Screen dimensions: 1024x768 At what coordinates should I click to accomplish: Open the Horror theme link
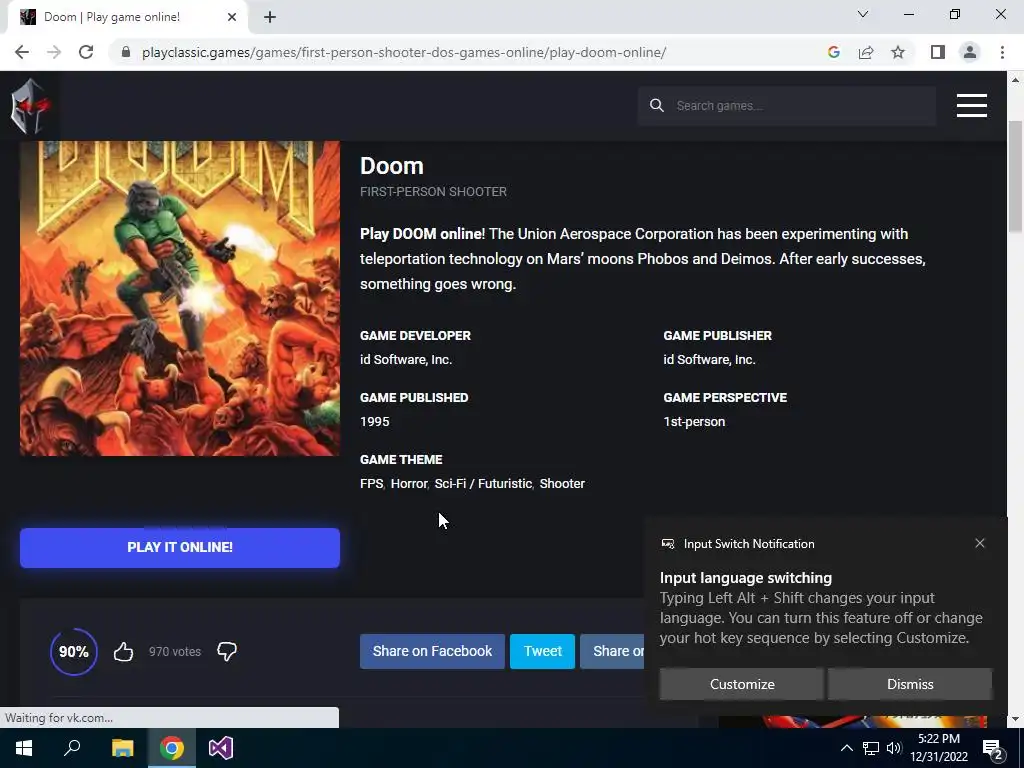pos(409,483)
